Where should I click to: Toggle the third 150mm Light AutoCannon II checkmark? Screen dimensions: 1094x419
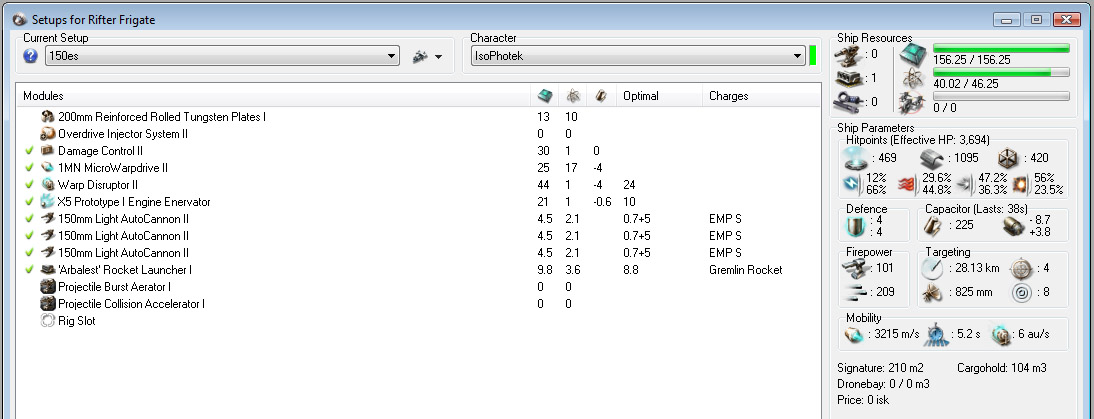29,252
